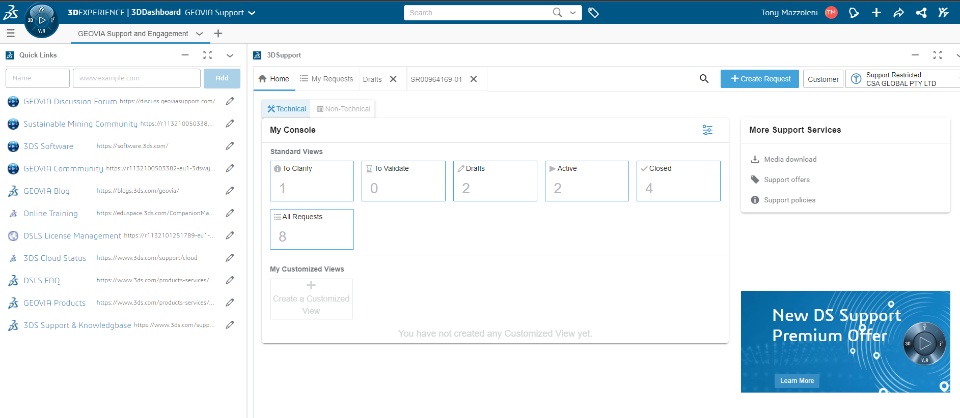960x418 pixels.
Task: Open To Clarify requests tile
Action: tap(312, 181)
